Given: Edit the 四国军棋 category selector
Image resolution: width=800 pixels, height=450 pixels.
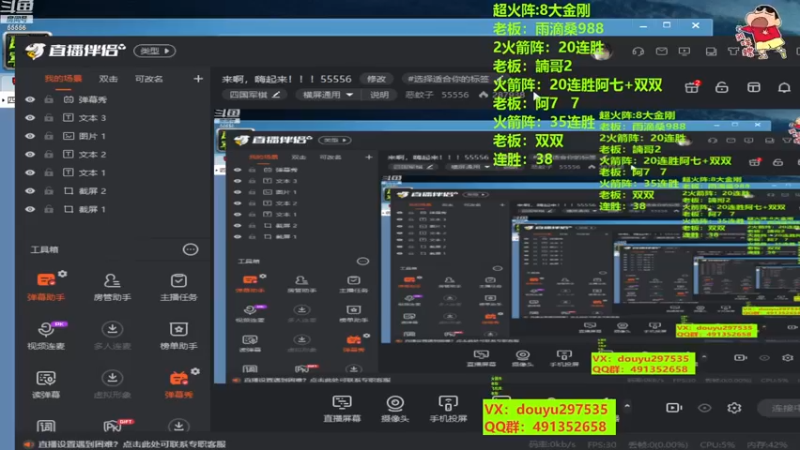Looking at the screenshot, I should [x=255, y=95].
